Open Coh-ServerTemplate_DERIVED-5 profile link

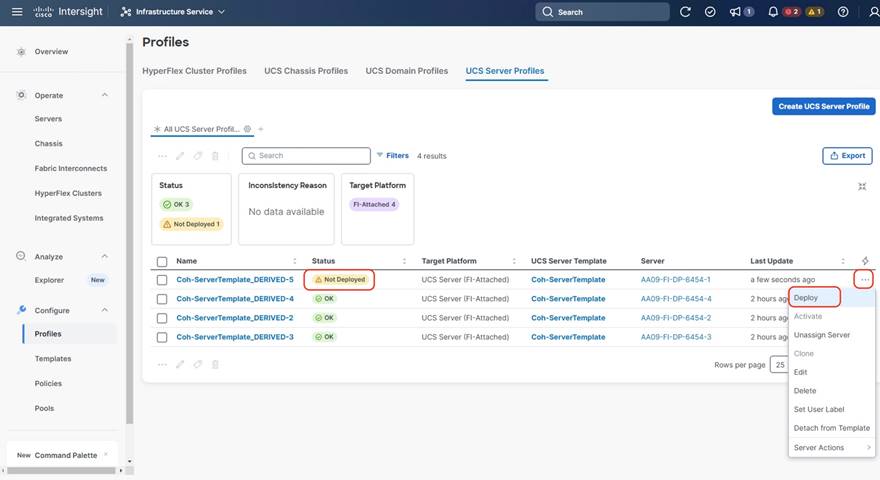pos(235,280)
